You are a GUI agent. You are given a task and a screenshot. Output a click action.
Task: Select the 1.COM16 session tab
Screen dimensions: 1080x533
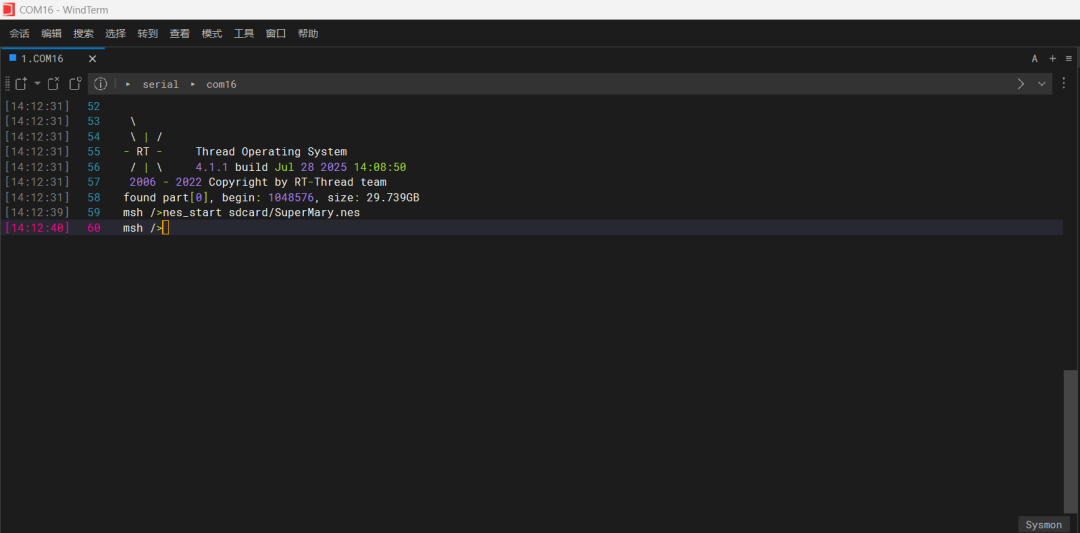coord(42,59)
